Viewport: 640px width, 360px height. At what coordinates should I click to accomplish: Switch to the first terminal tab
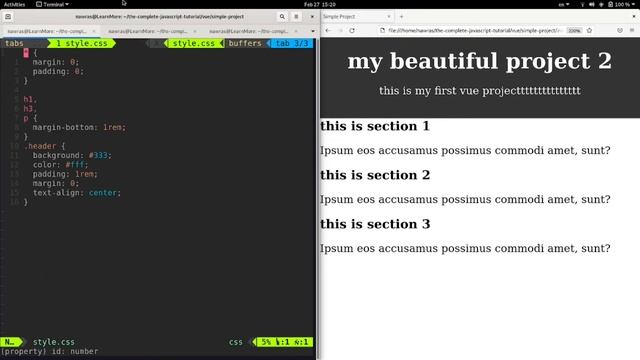pos(50,31)
